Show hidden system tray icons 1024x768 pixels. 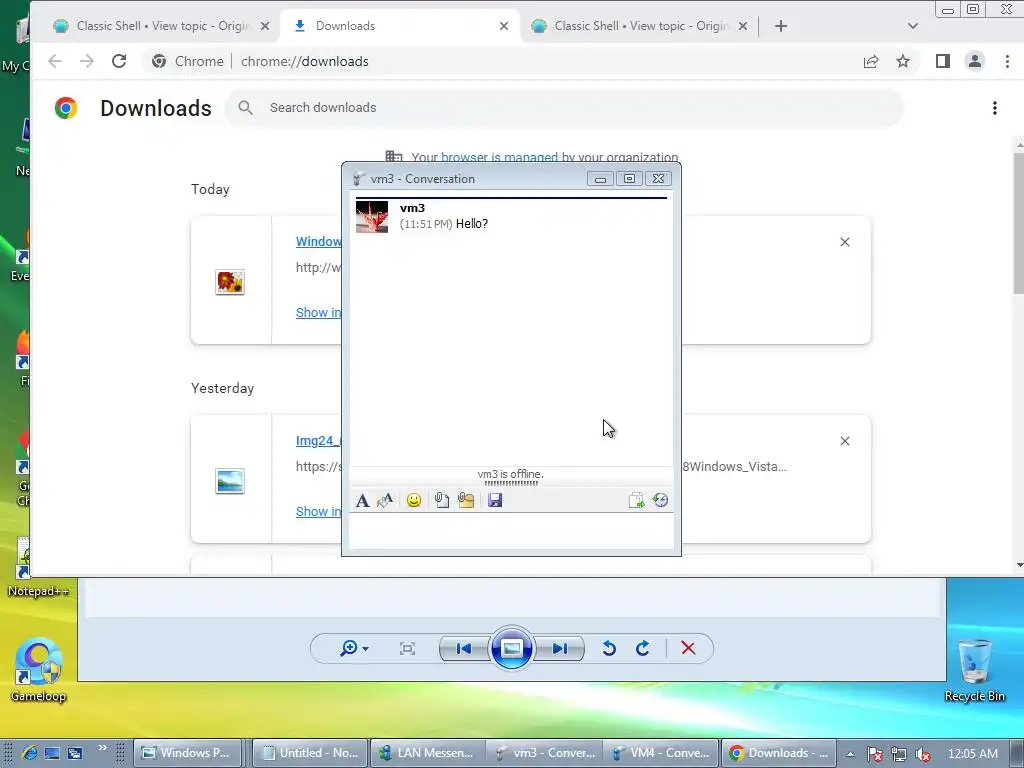[x=850, y=754]
